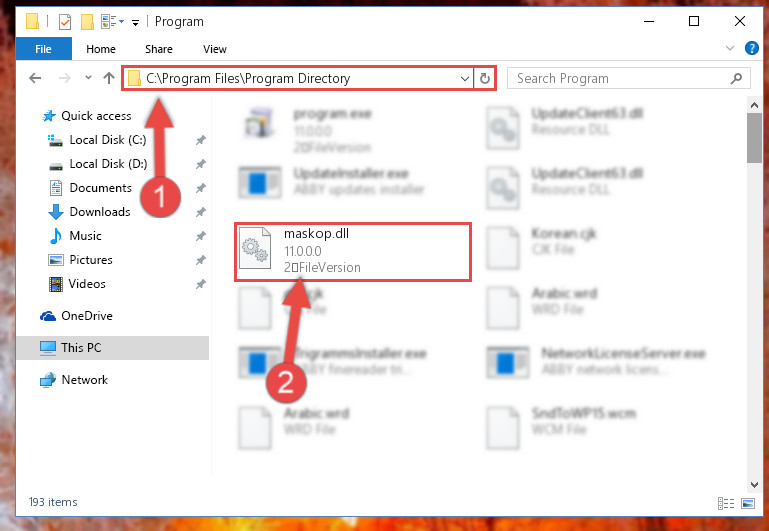The image size is (769, 531).
Task: Click pin icon beside Downloads
Action: click(x=201, y=212)
